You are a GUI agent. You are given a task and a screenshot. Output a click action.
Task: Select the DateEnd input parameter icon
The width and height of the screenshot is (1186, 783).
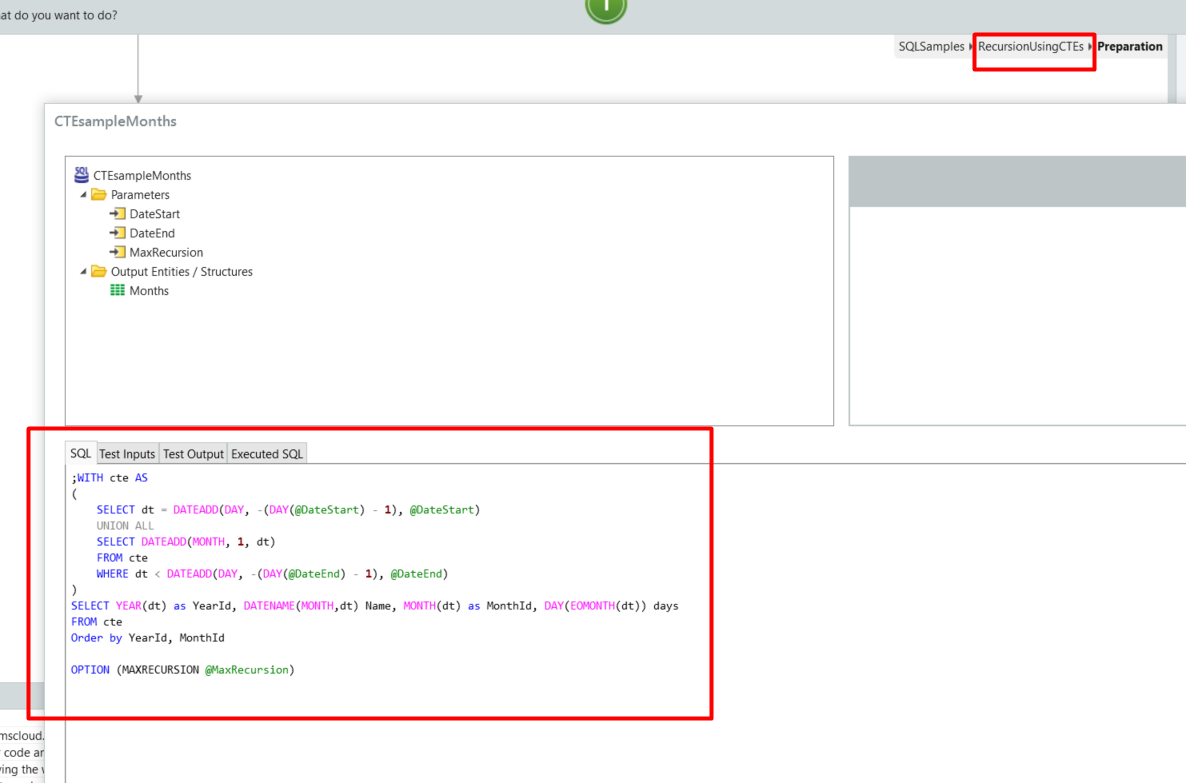(117, 233)
